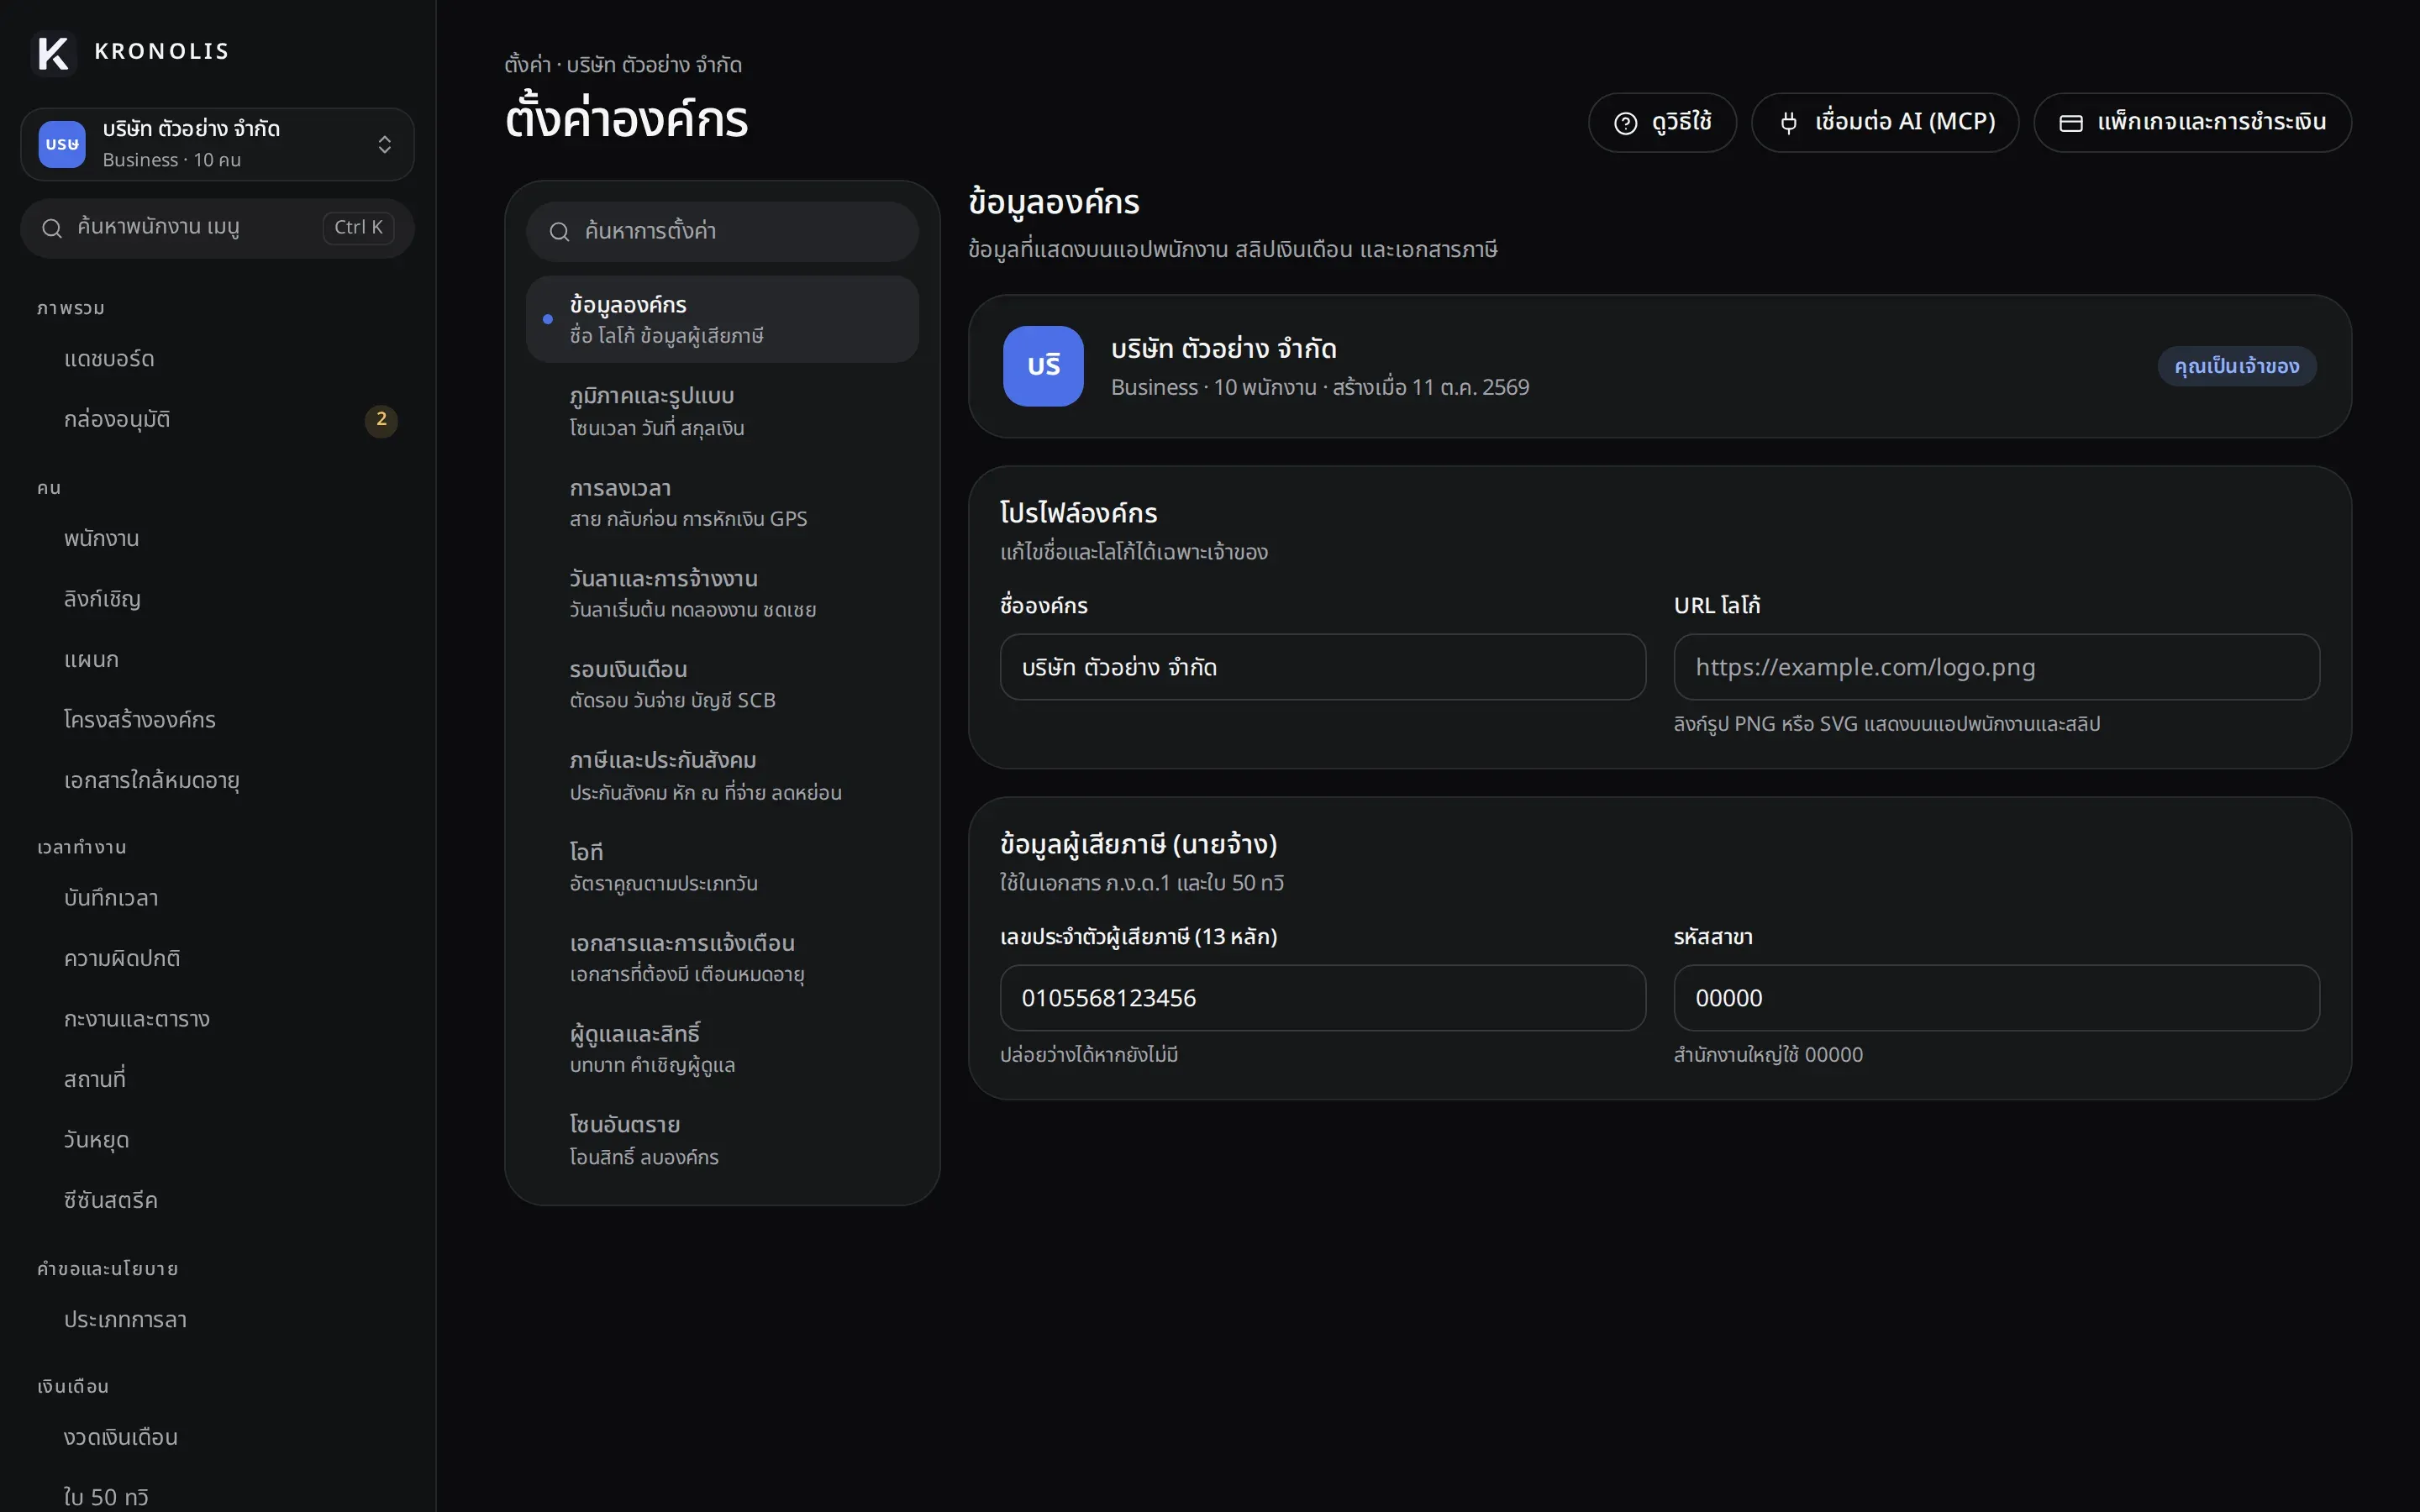Open พนักงาน in the sidebar

[217, 539]
